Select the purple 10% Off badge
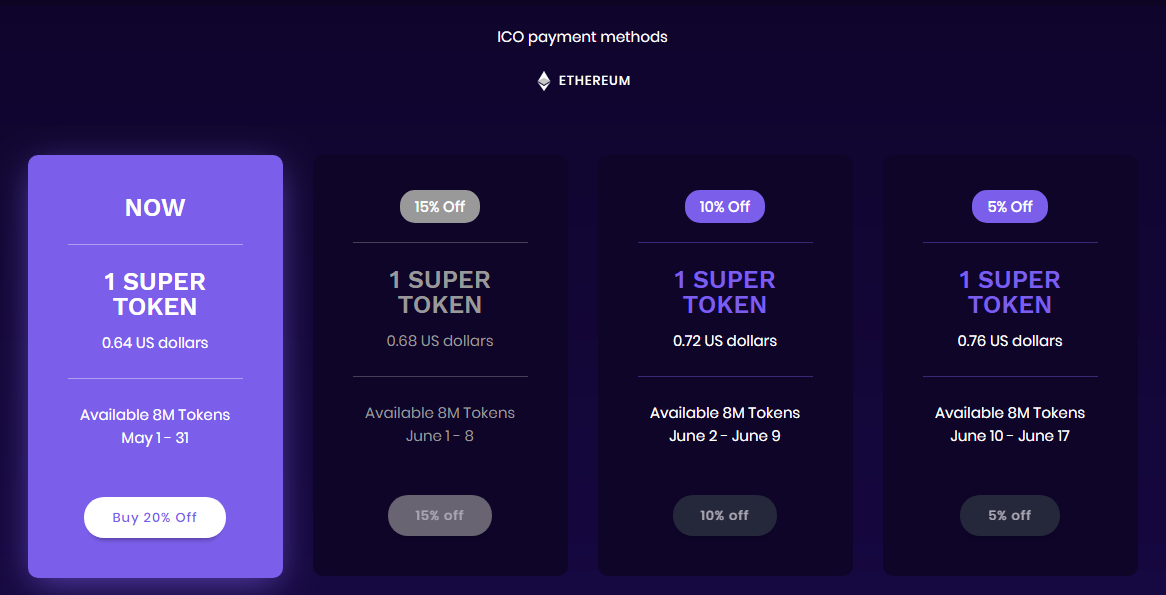 (x=724, y=207)
